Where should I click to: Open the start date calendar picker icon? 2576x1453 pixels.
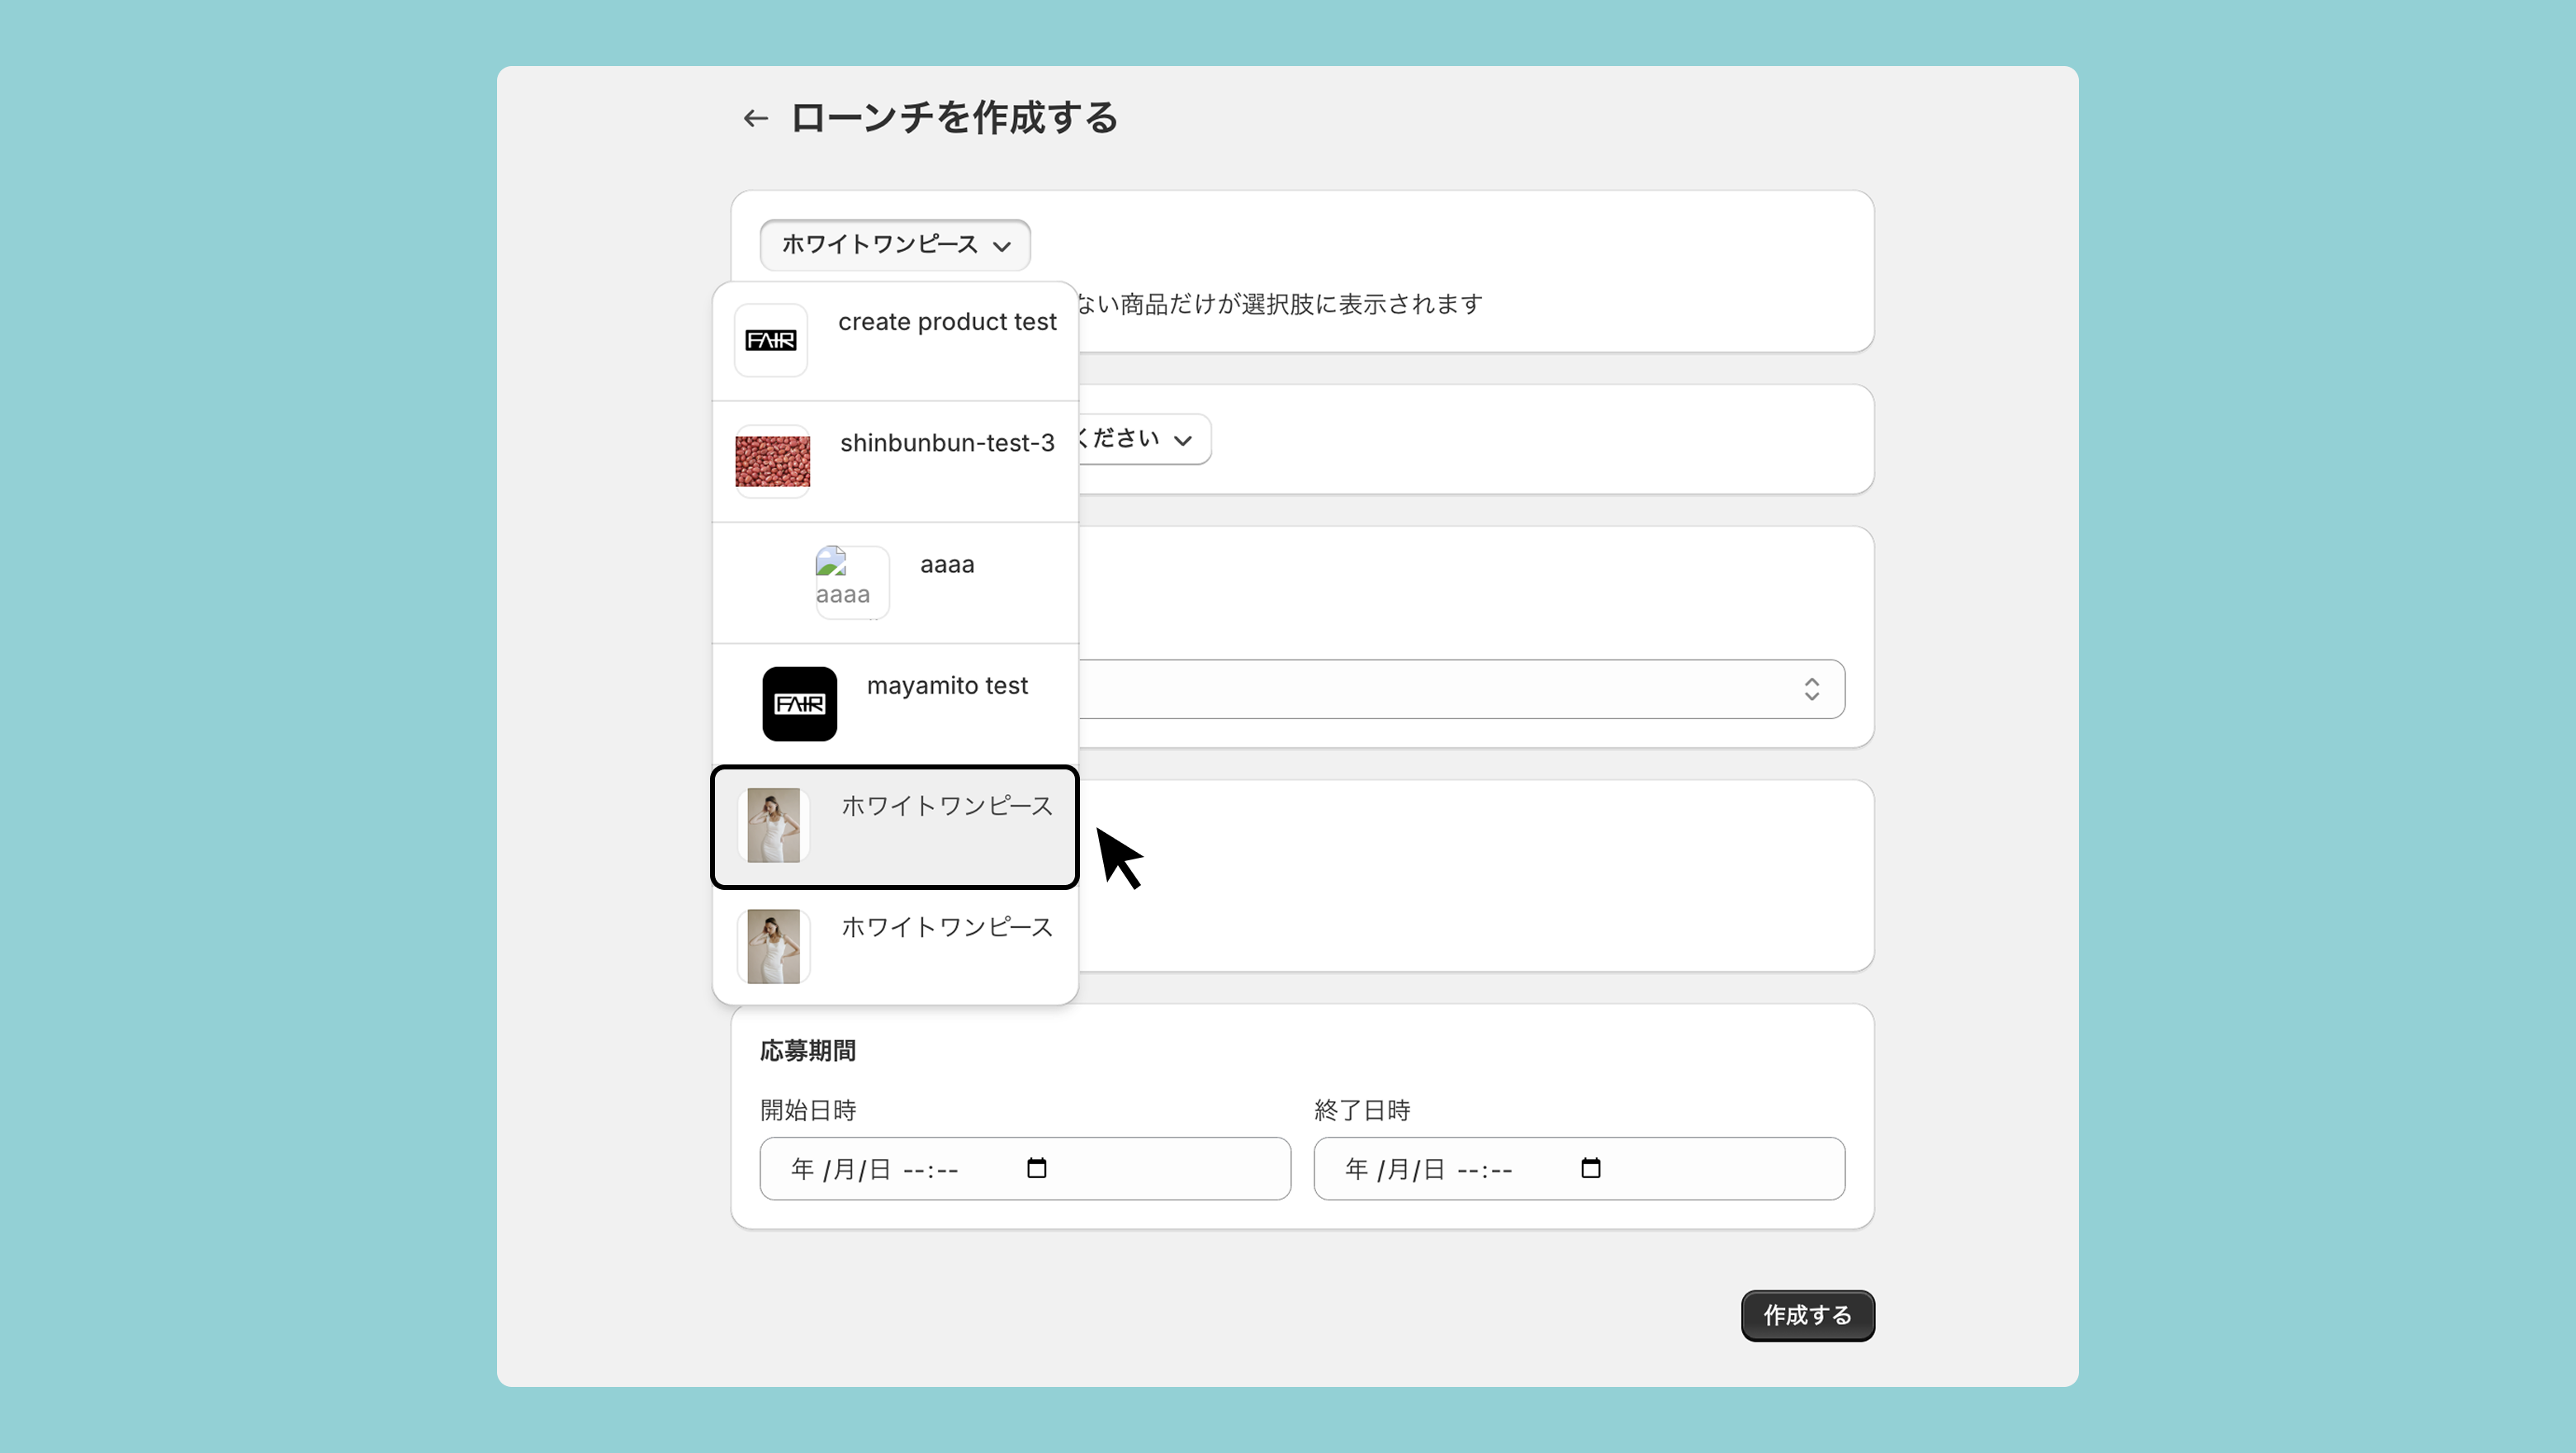1036,1168
